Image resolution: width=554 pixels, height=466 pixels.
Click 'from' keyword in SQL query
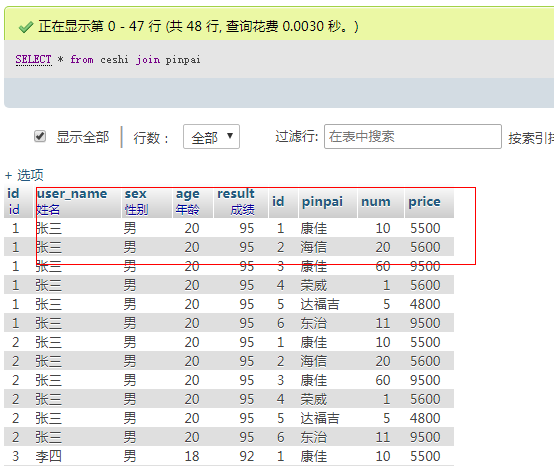click(82, 59)
